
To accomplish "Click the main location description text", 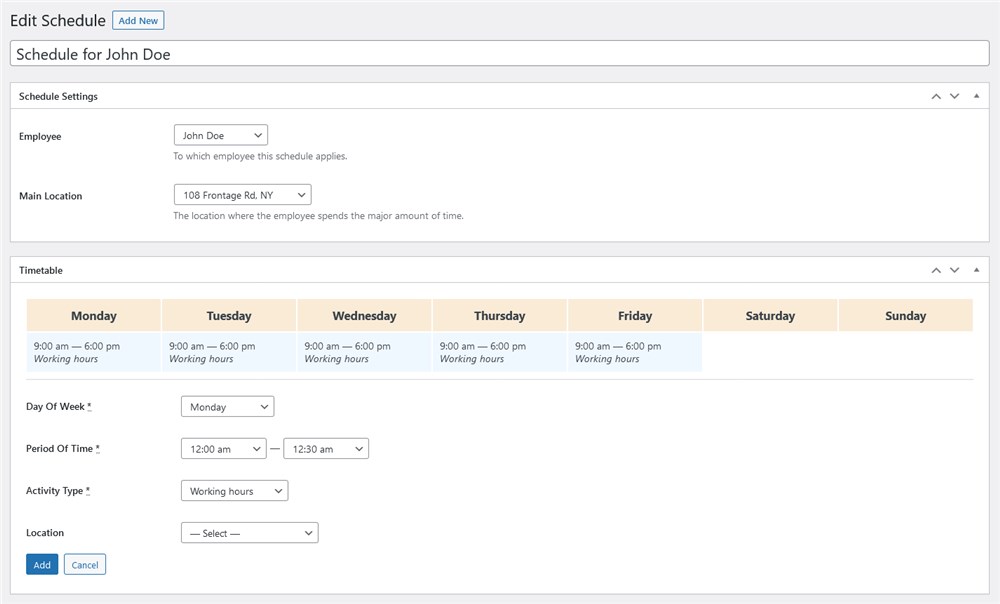I will pos(318,216).
